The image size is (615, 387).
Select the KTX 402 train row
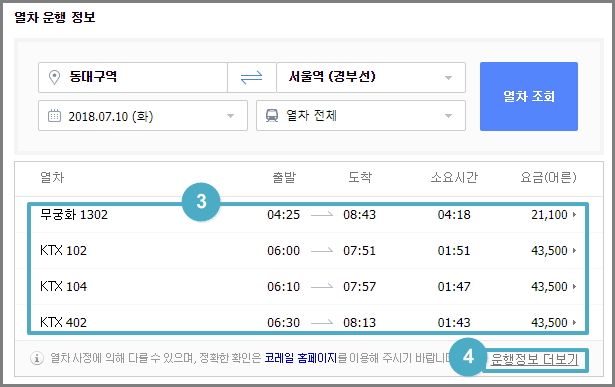[308, 322]
